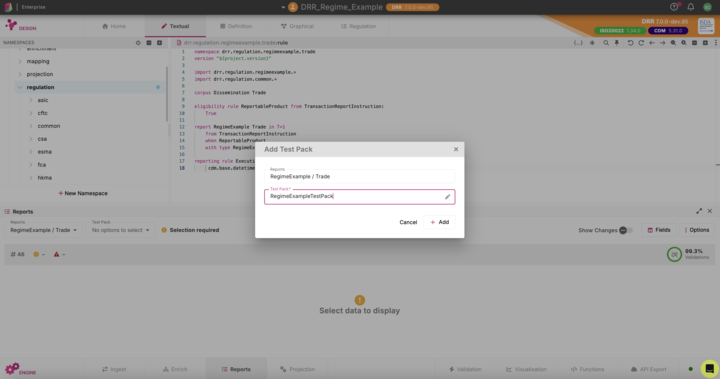Click the locate target icon in Namespaces header
The image size is (720, 379).
(138, 43)
